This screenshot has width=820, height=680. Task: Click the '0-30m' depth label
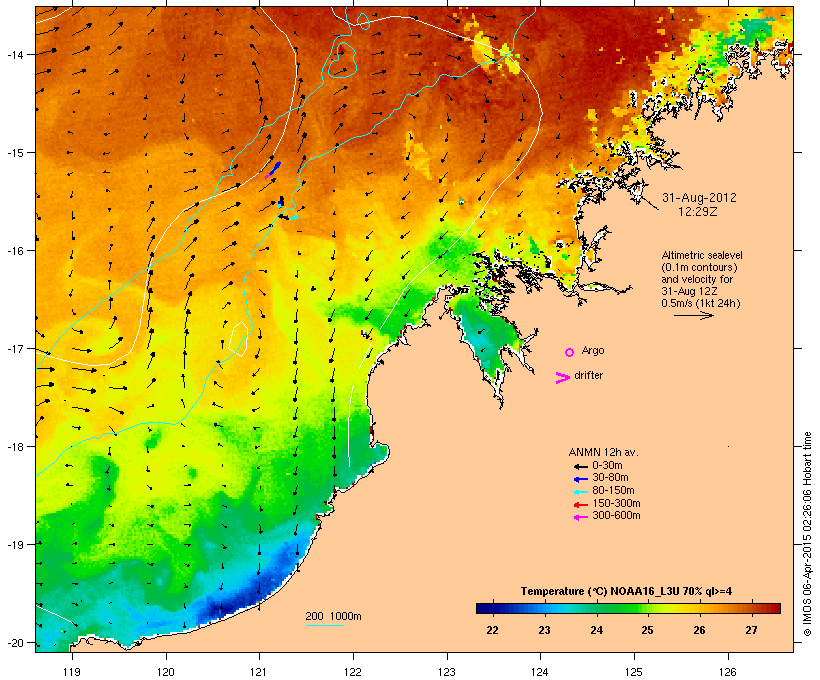[607, 466]
